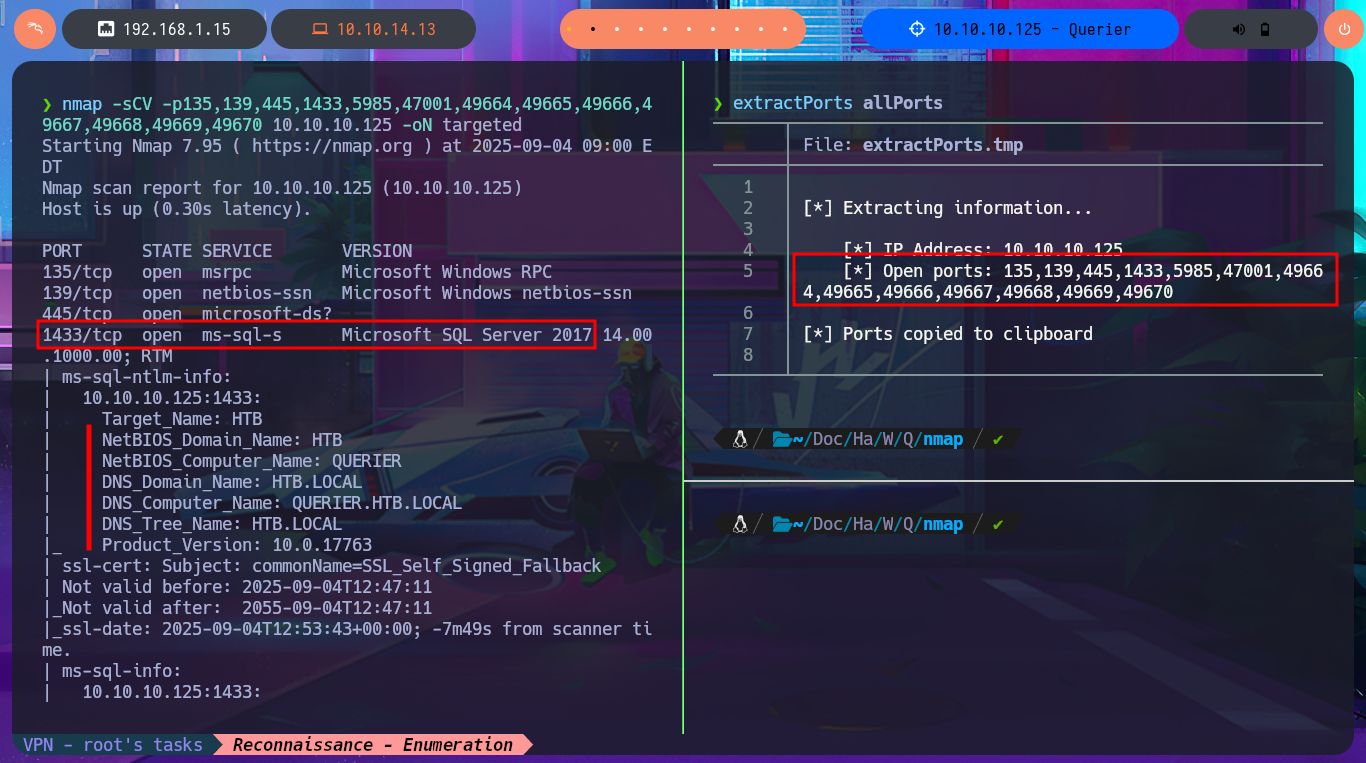The image size is (1366, 763).
Task: Click the green checkmark in bottom-right prompt
Action: click(x=998, y=525)
